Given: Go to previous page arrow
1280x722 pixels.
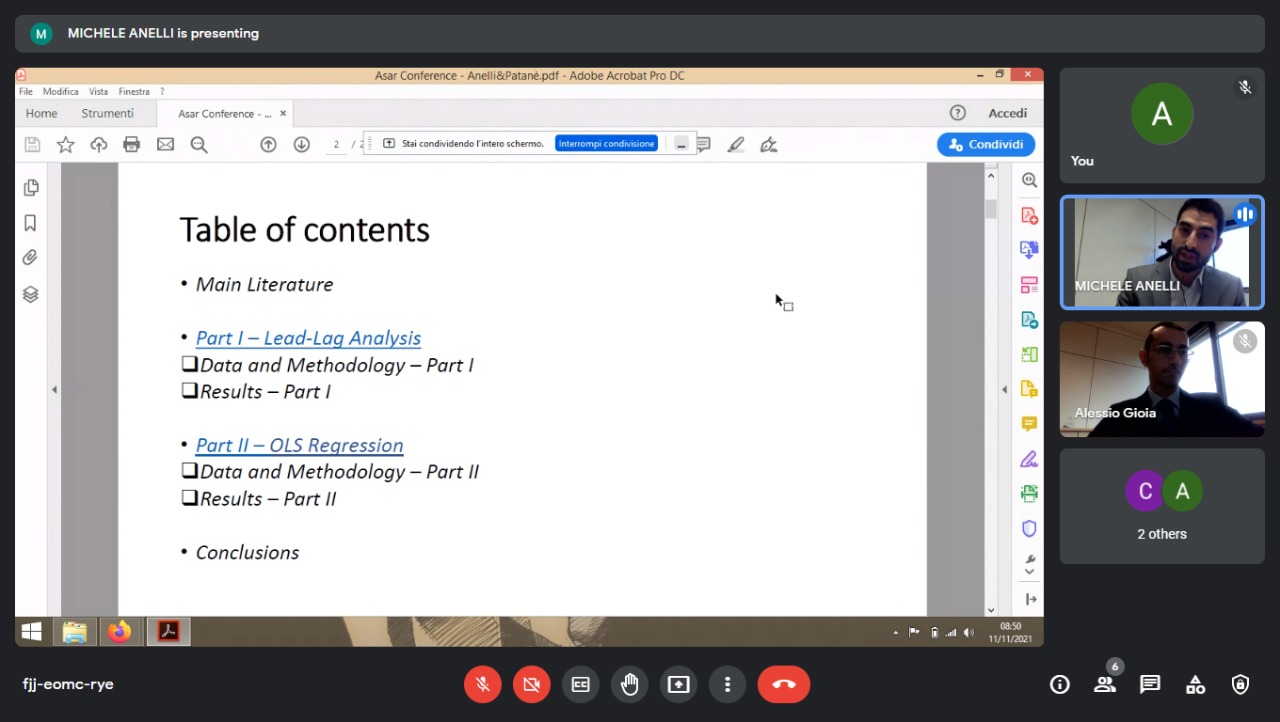Looking at the screenshot, I should click(268, 145).
